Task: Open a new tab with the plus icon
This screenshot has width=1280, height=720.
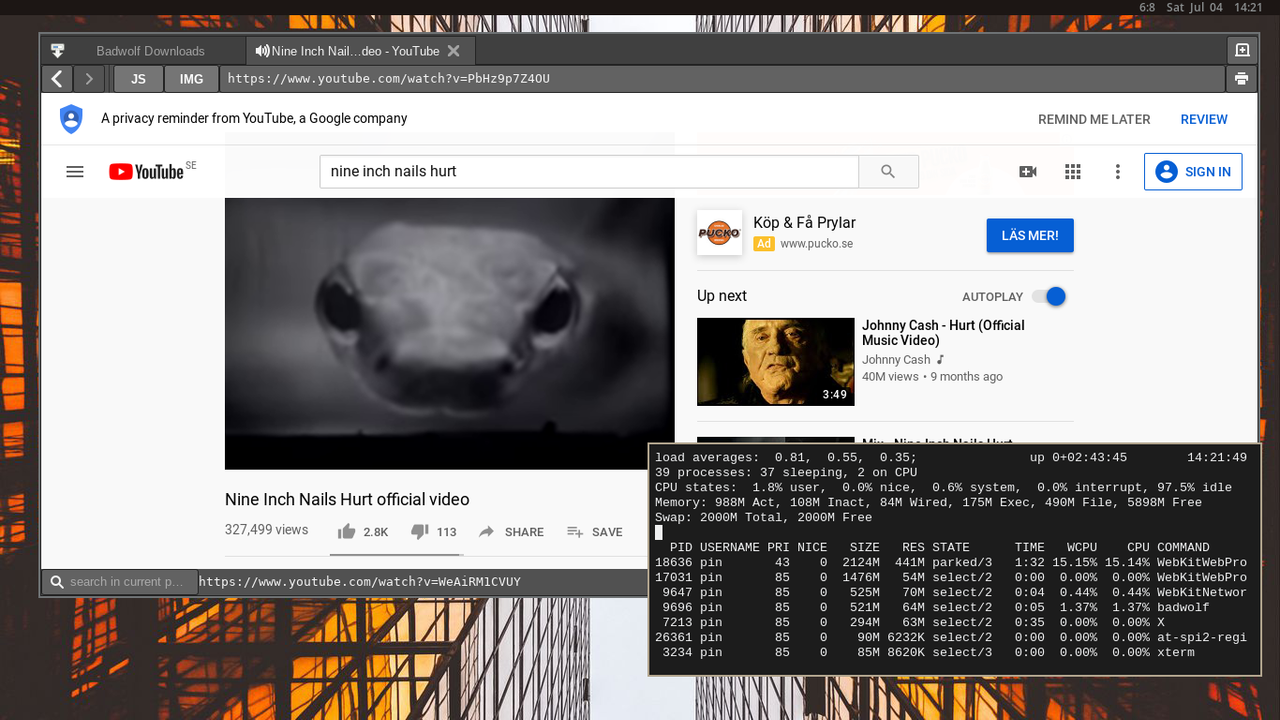Action: pyautogui.click(x=1241, y=50)
